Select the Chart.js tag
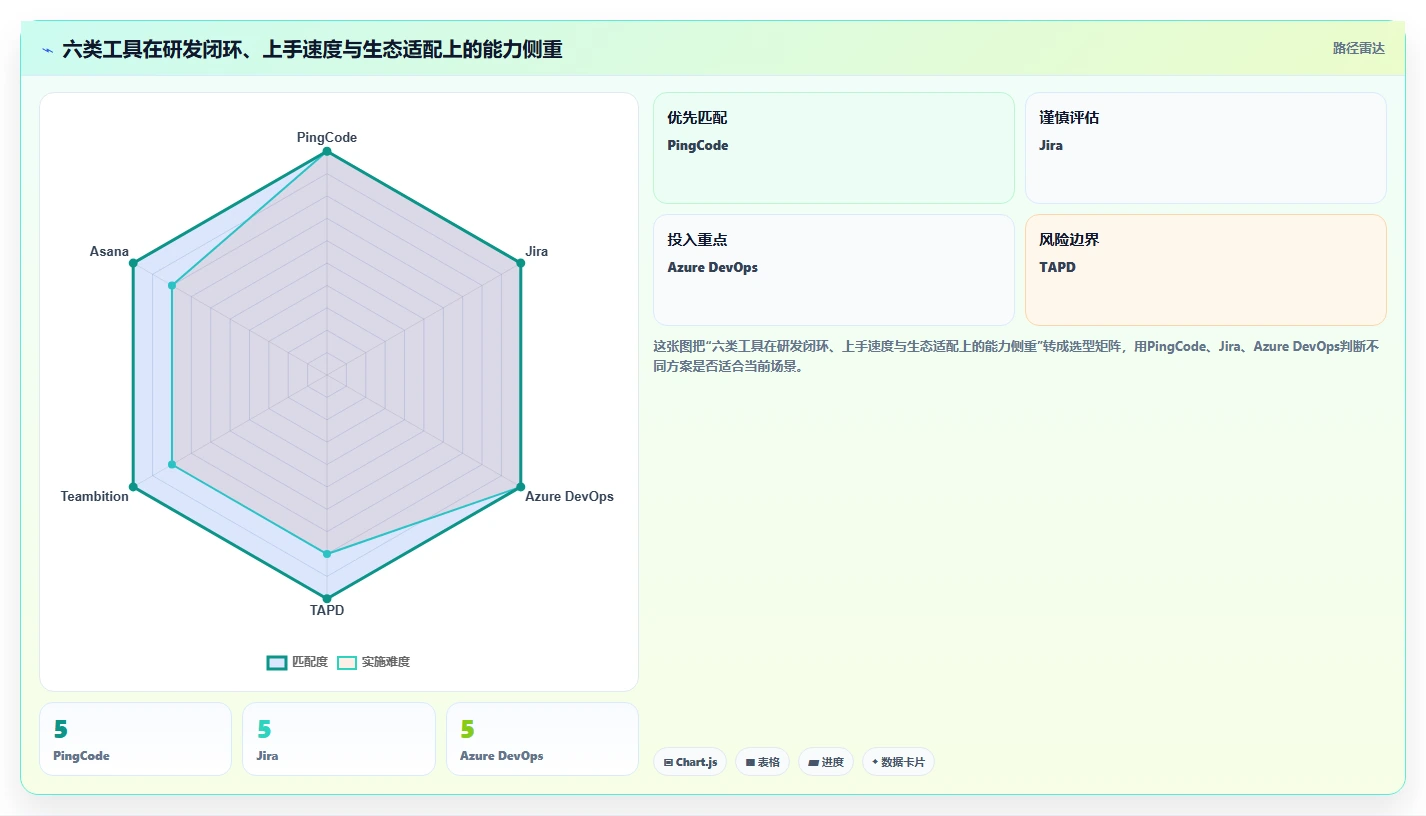 (690, 762)
